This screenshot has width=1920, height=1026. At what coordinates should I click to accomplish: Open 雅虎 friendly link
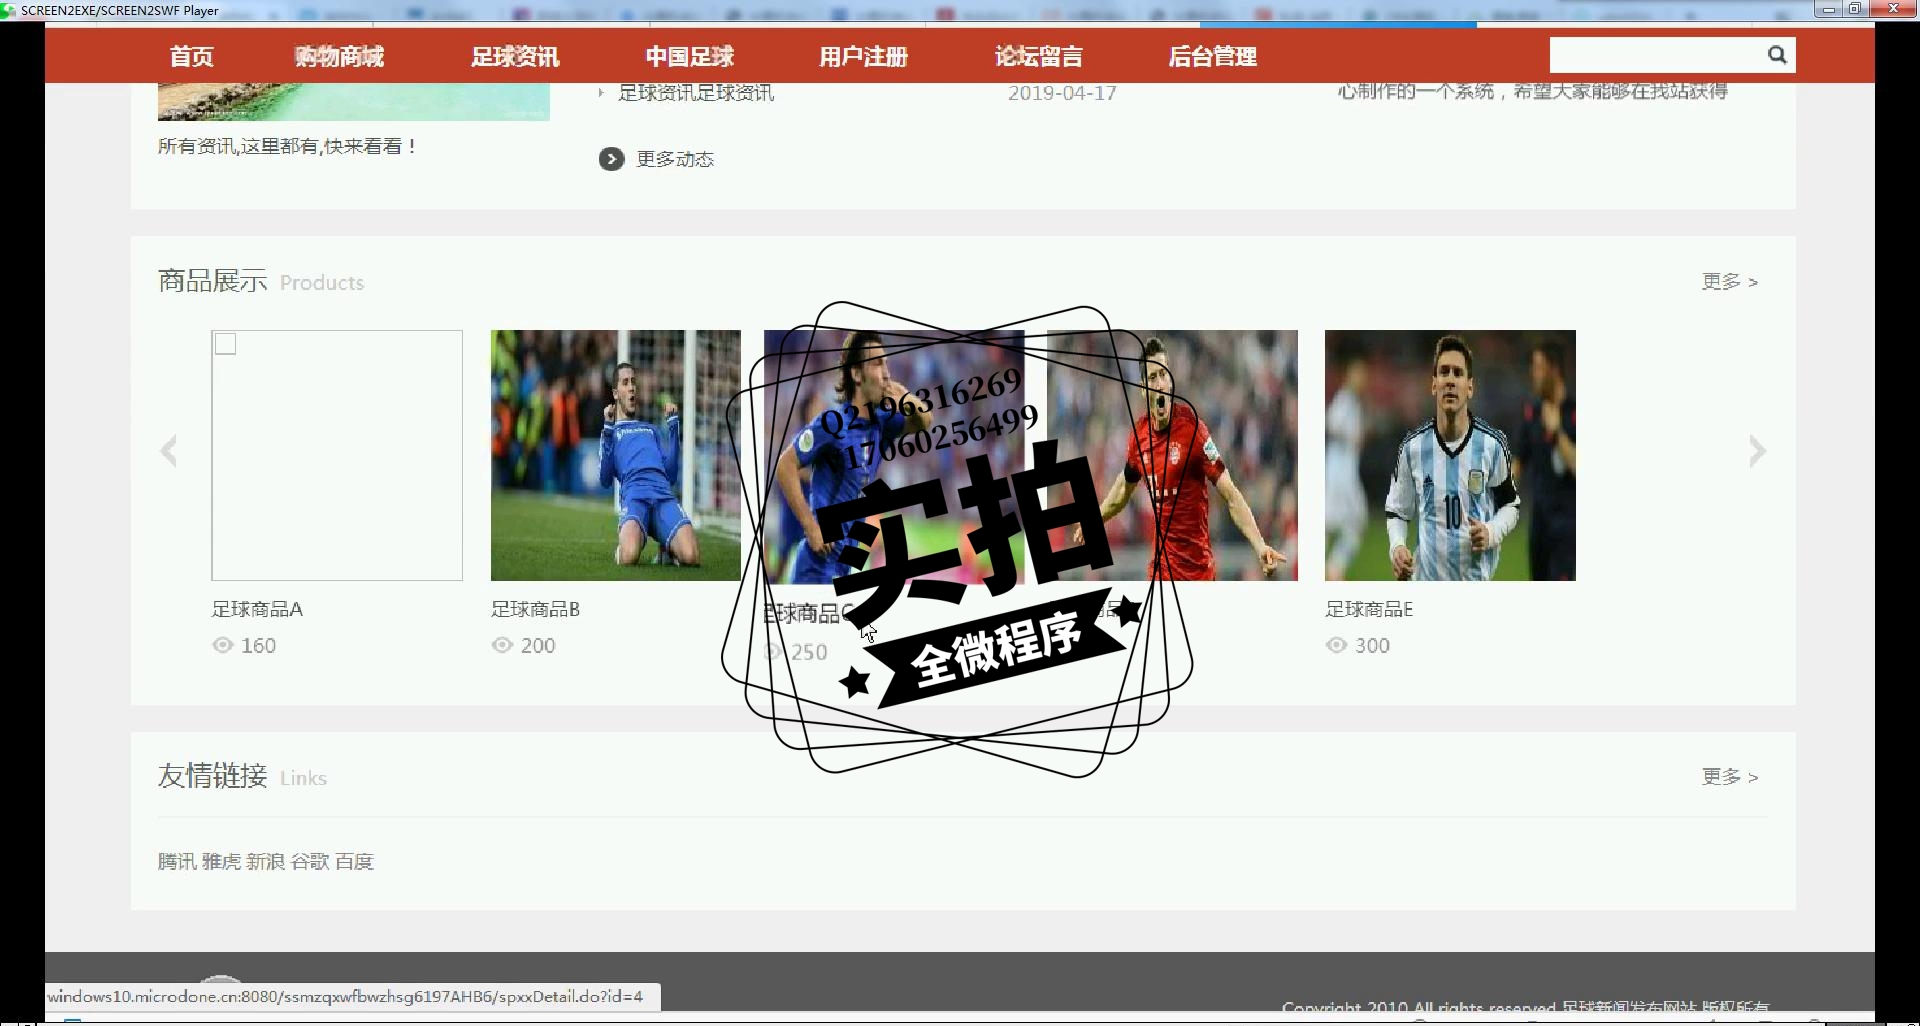pos(221,862)
